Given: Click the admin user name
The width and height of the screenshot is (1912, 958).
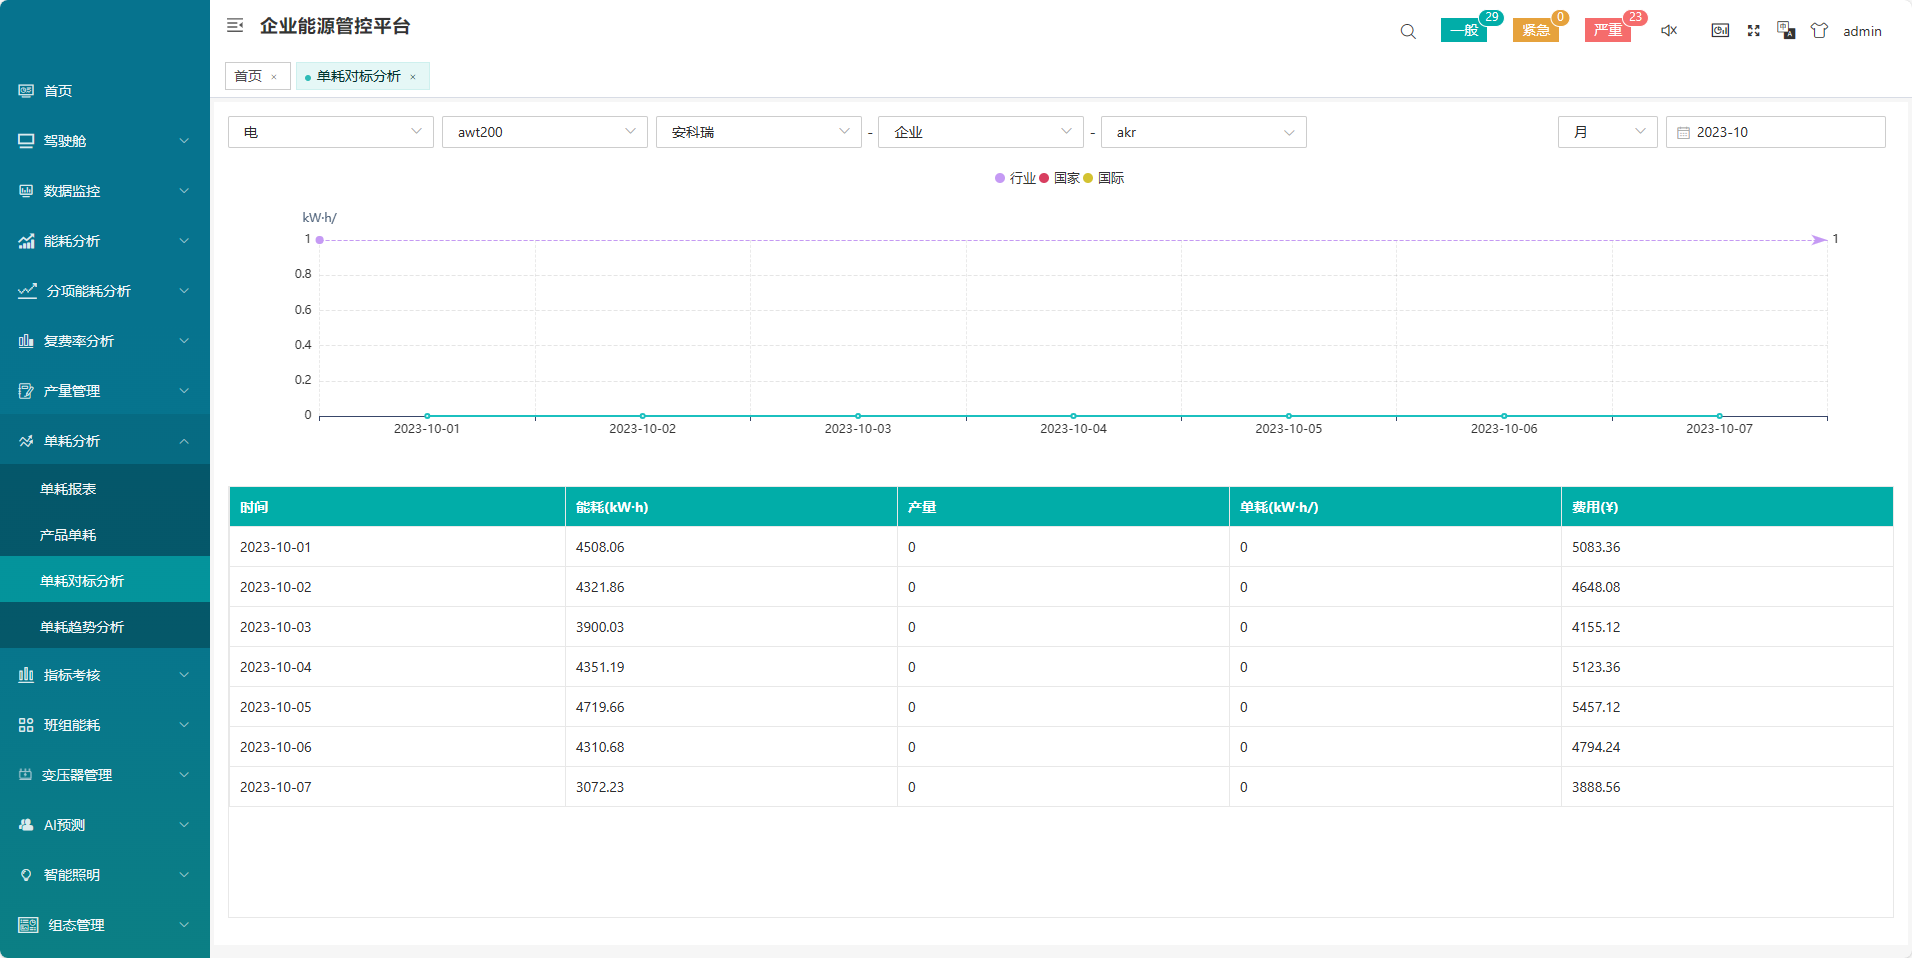Looking at the screenshot, I should coord(1862,31).
